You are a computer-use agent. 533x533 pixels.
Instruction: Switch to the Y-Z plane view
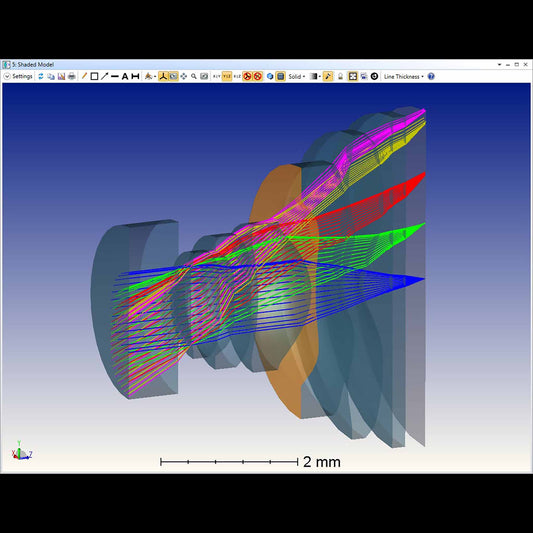click(227, 76)
